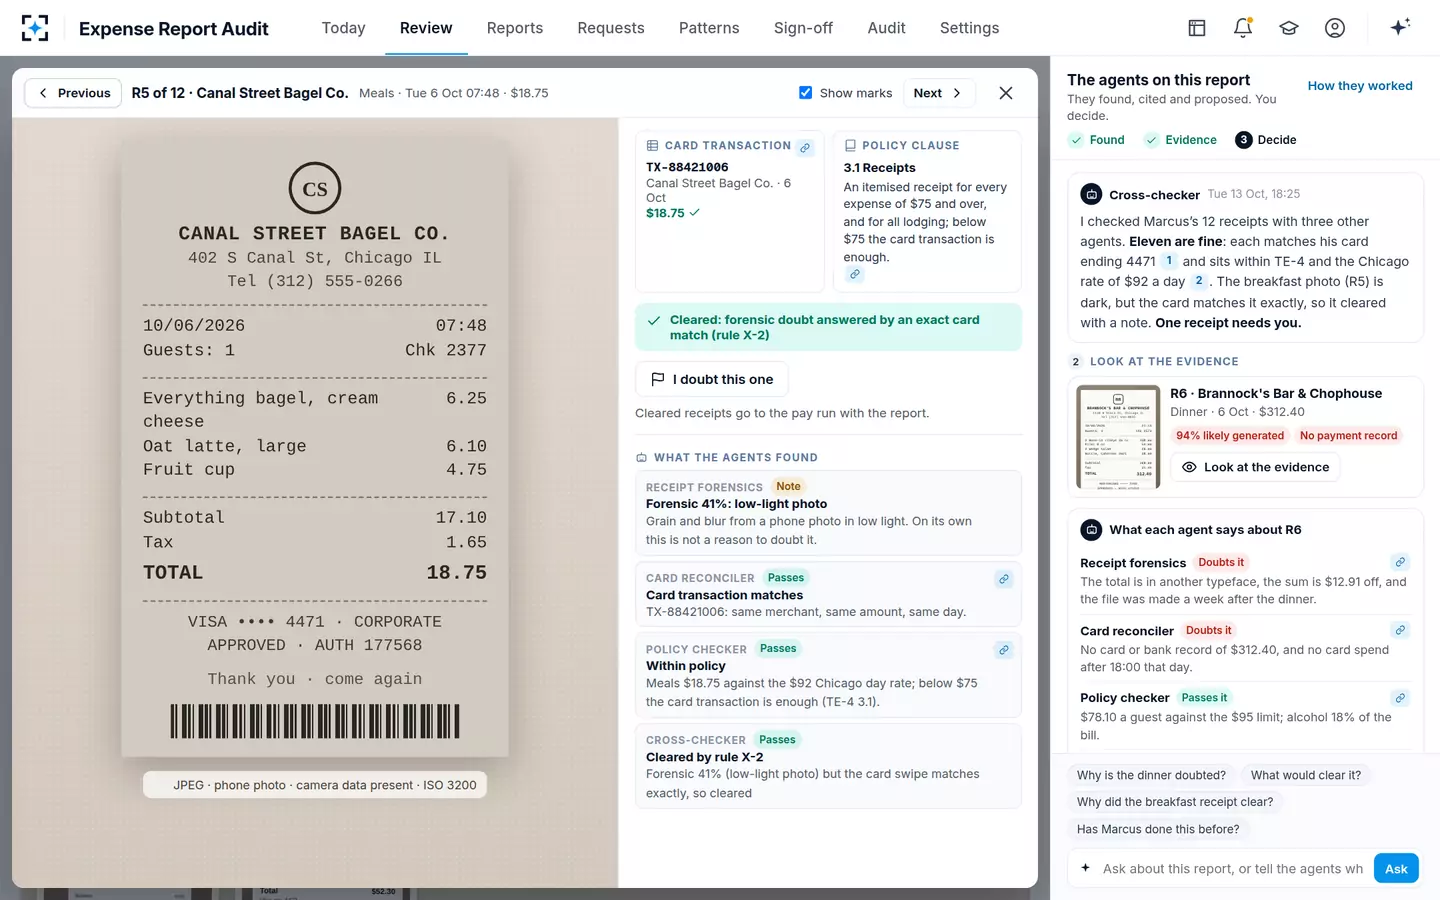1440x900 pixels.
Task: Click the citation marker 2 in Cross-checker text
Action: click(x=1199, y=281)
